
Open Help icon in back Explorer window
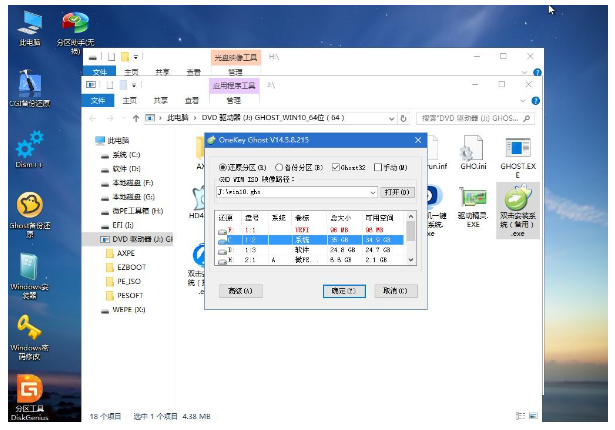[x=537, y=72]
